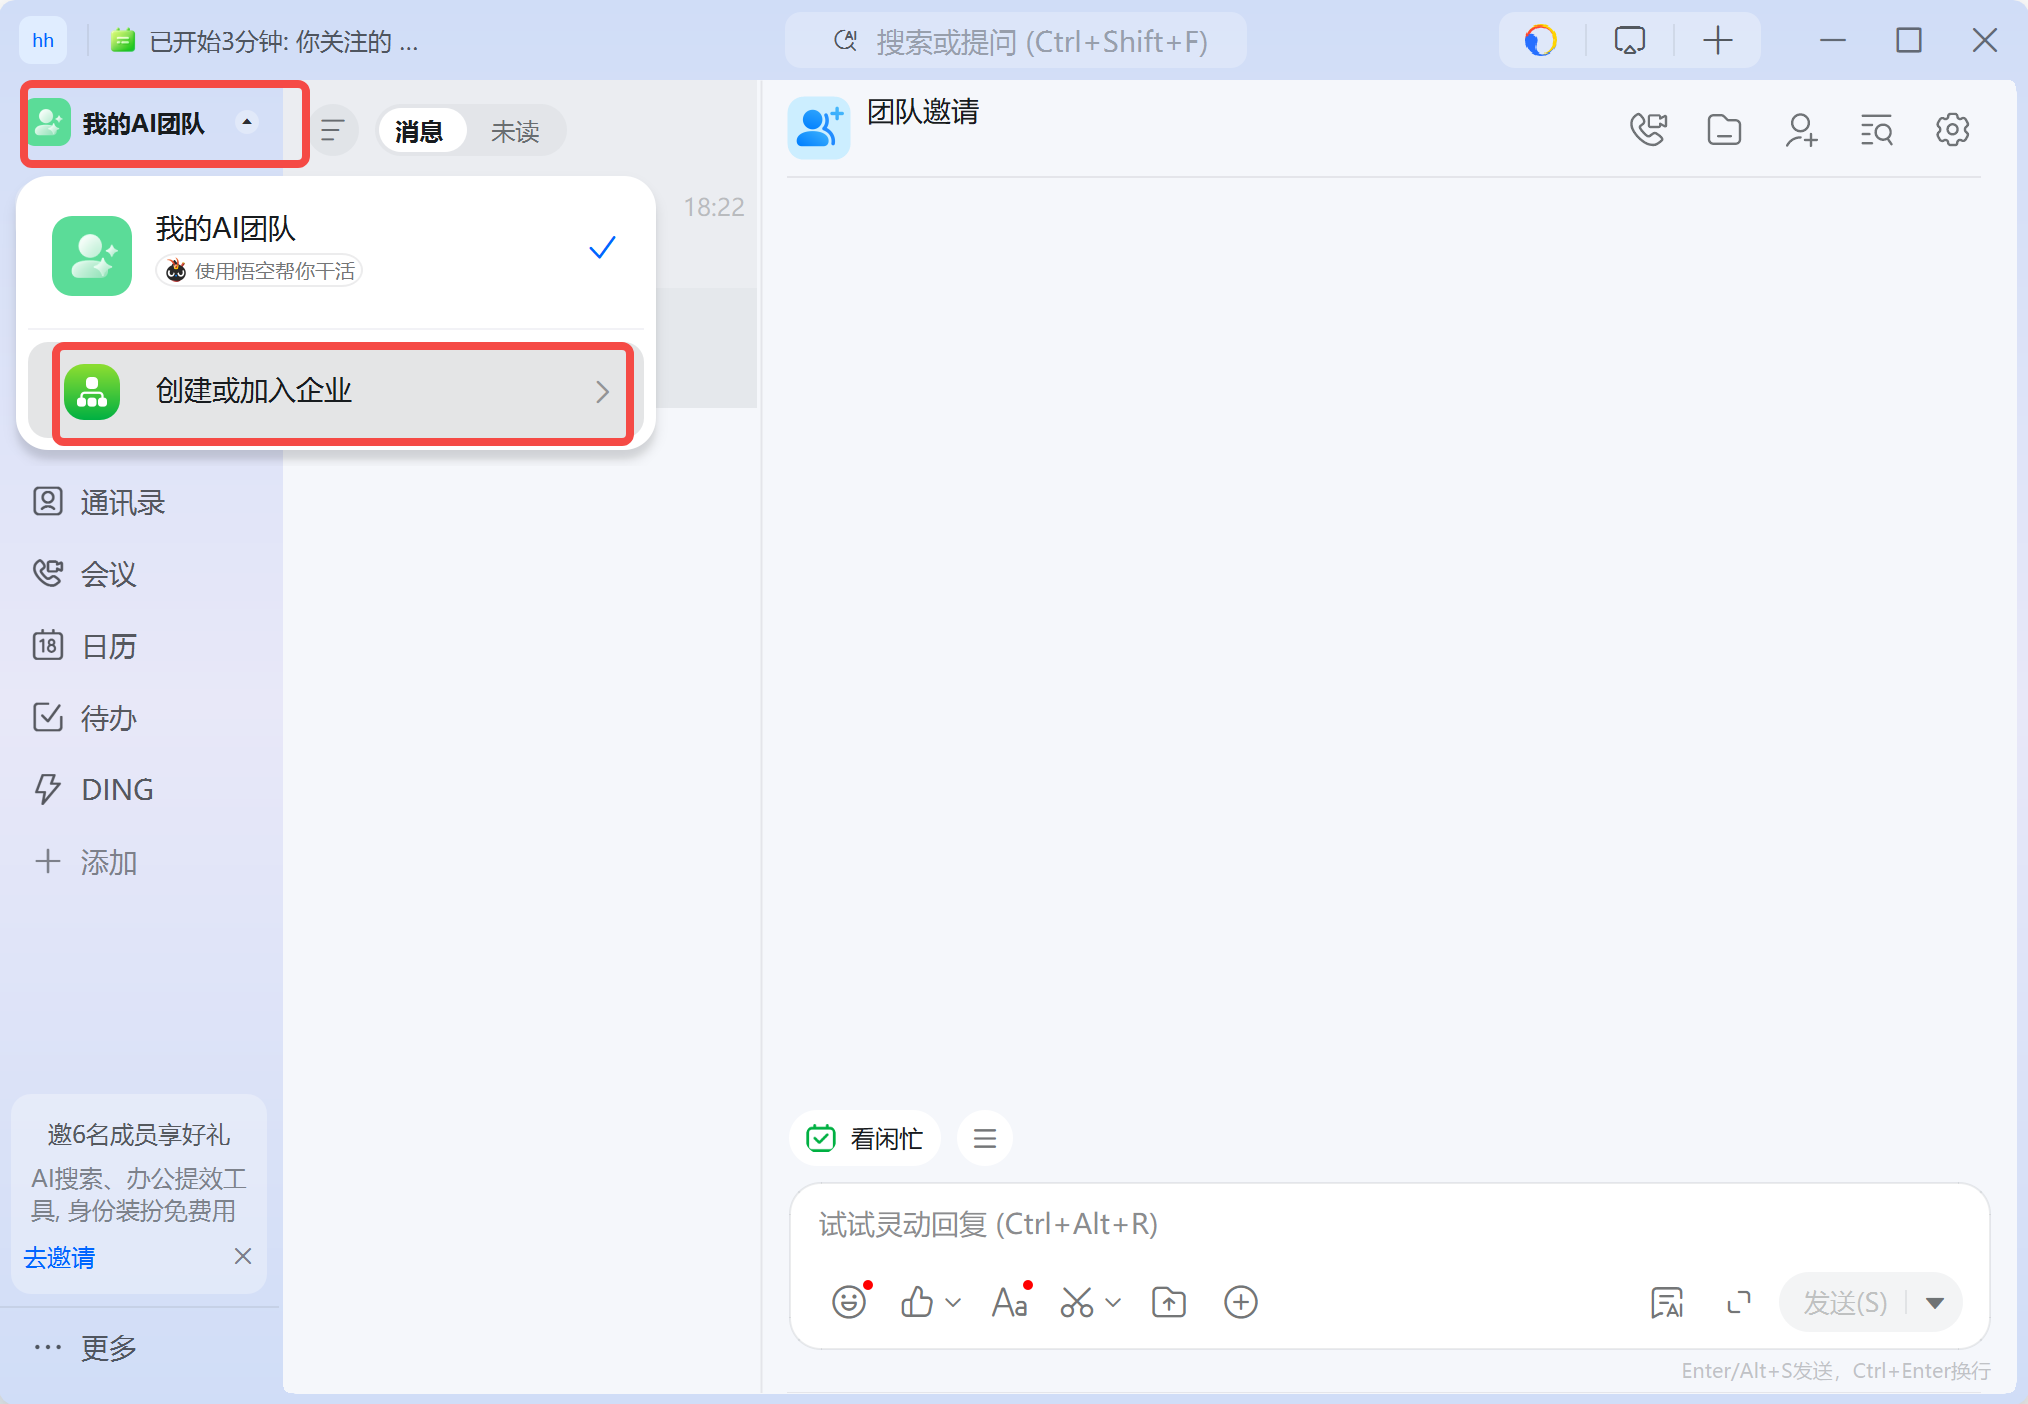2028x1404 pixels.
Task: Click the add member icon
Action: 1800,130
